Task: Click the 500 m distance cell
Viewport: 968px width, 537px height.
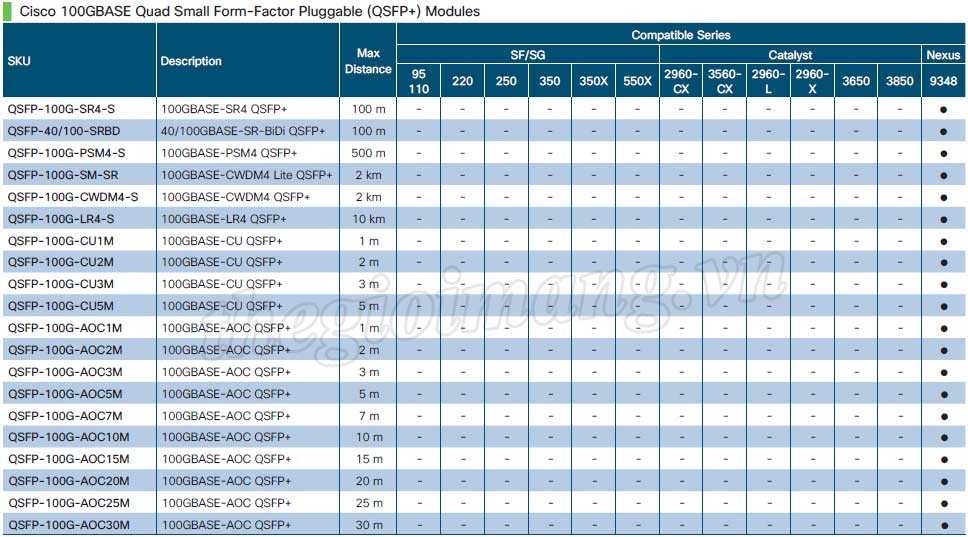Action: 368,153
